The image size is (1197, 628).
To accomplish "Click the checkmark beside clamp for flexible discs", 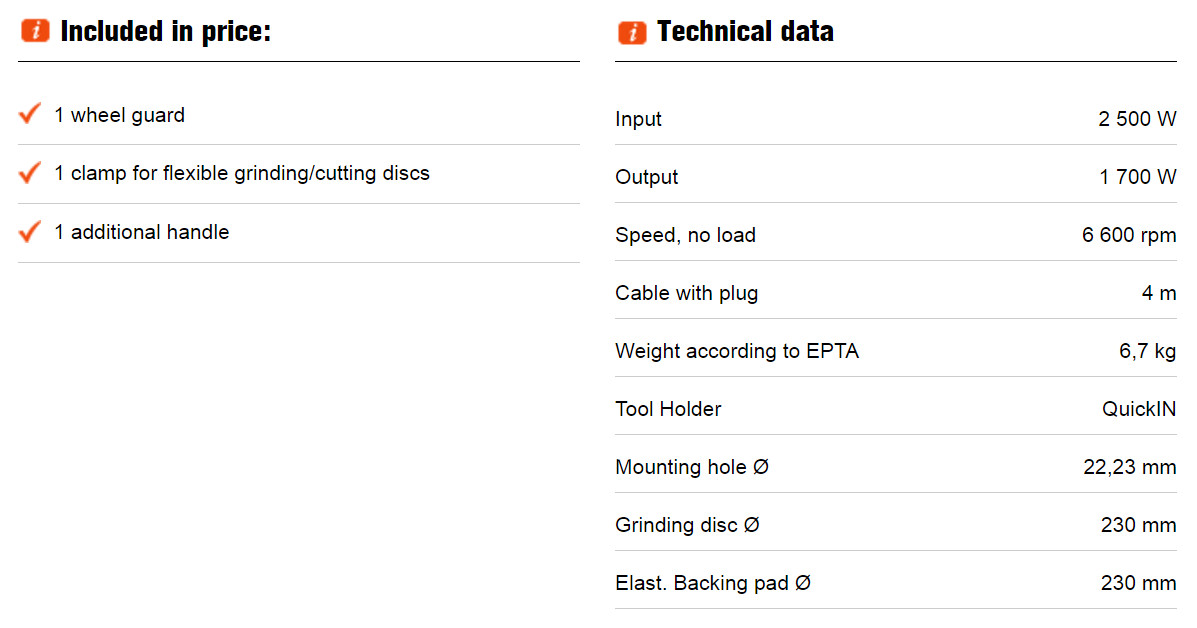I will pos(30,172).
